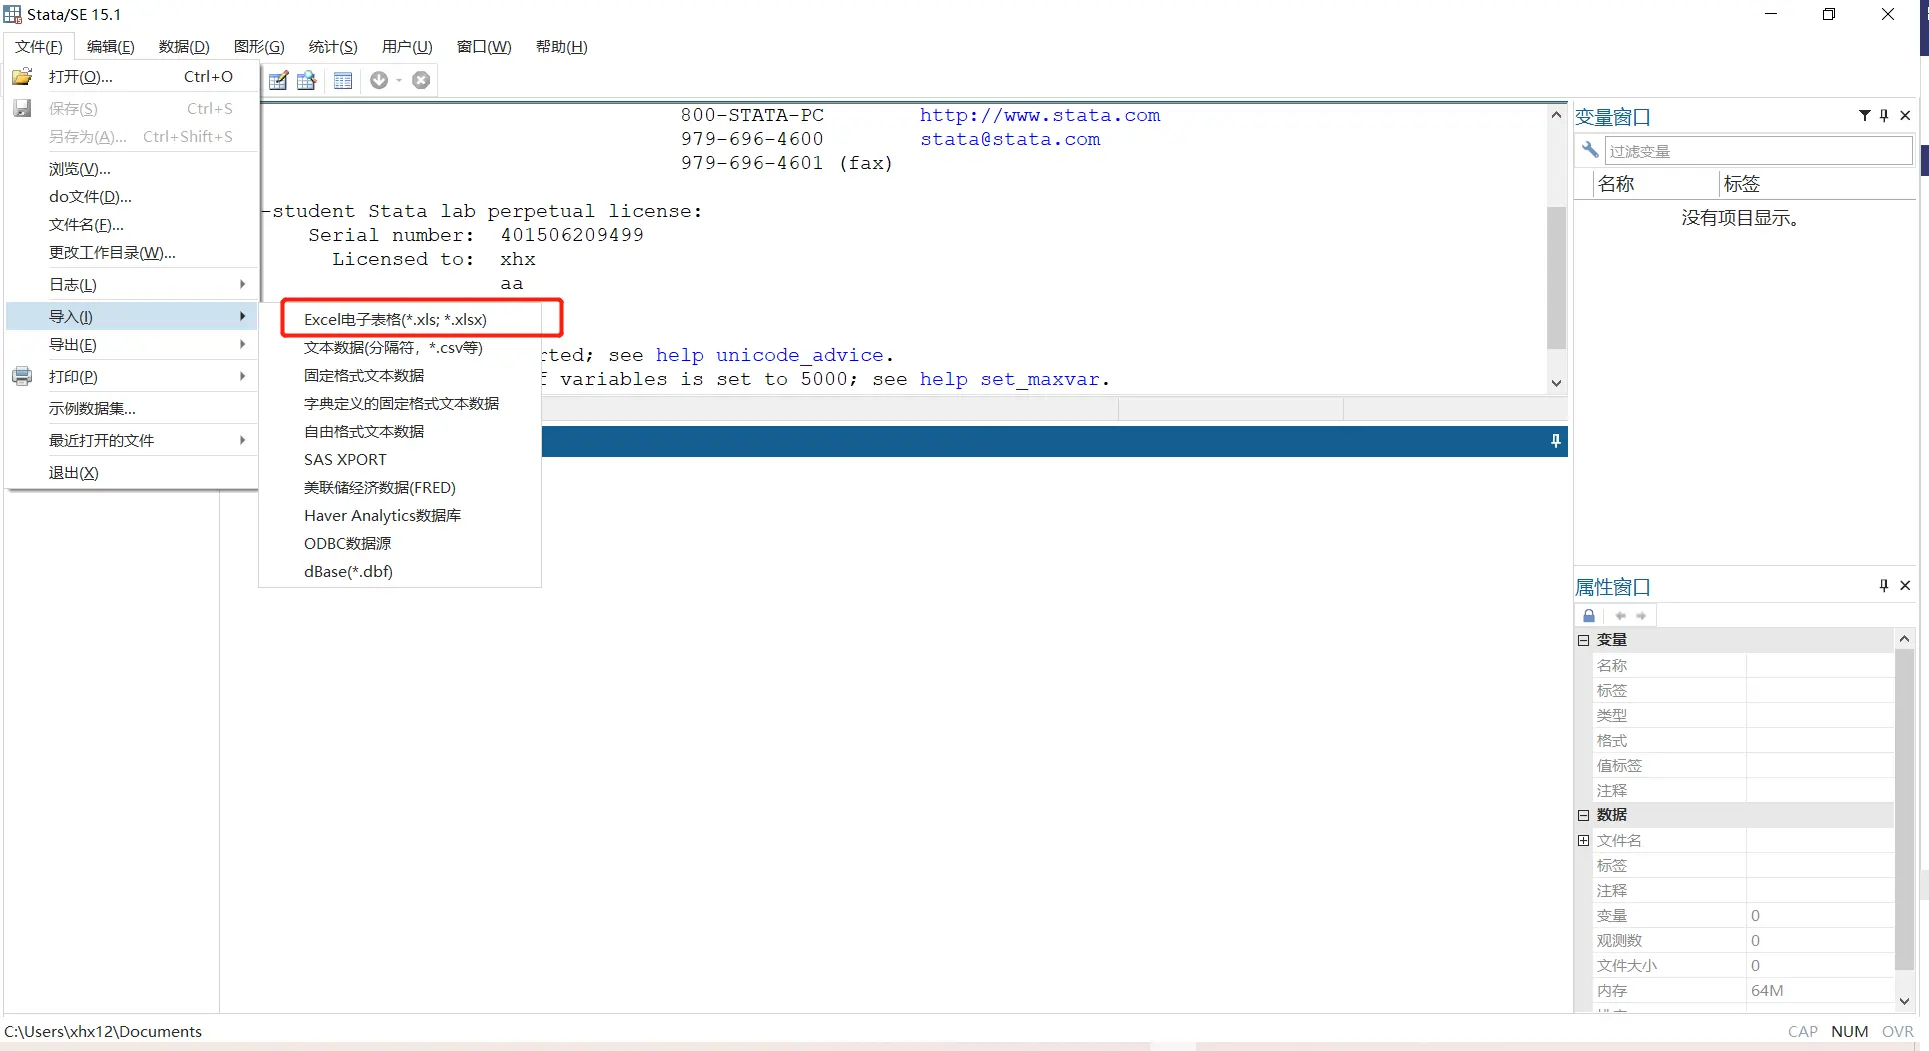Choose 字典定义的固定格式文本数据 import option
The height and width of the screenshot is (1051, 1929).
(400, 404)
